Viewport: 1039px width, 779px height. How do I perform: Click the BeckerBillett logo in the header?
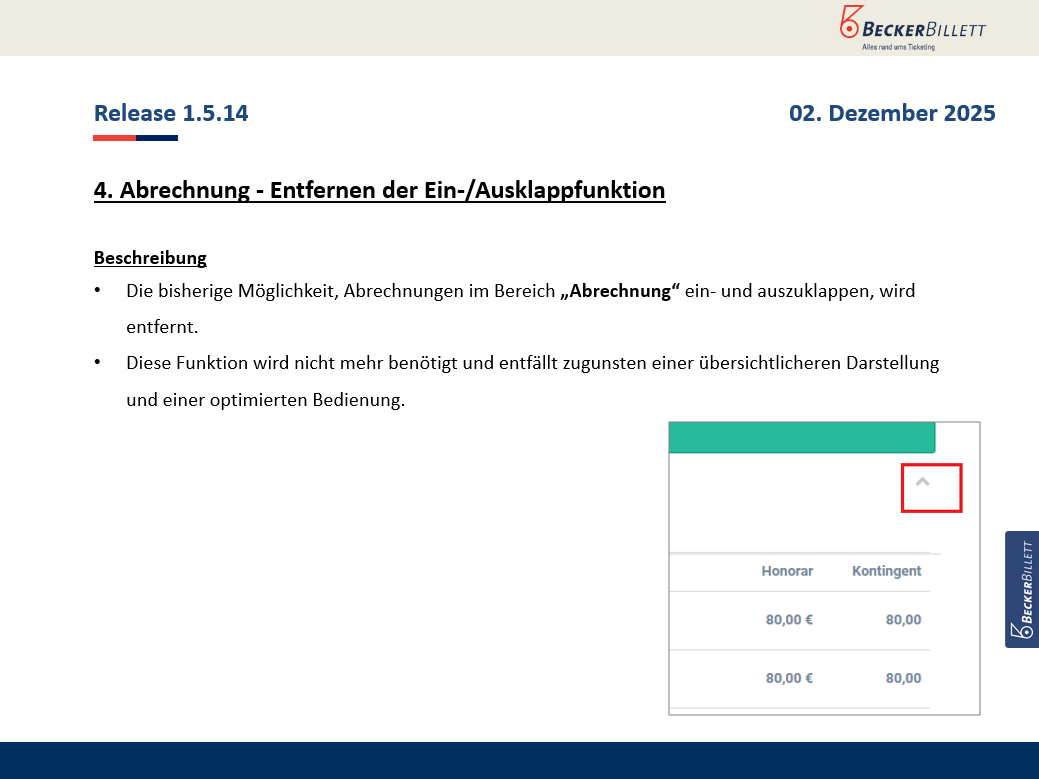point(912,24)
